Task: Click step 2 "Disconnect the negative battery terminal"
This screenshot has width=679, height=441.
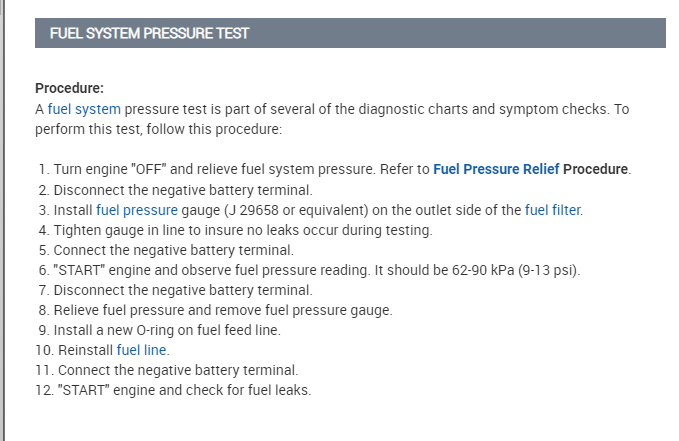Action: pos(185,190)
